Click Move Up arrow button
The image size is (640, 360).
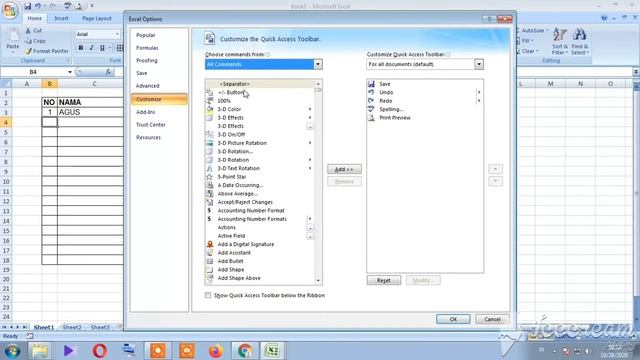tap(496, 169)
